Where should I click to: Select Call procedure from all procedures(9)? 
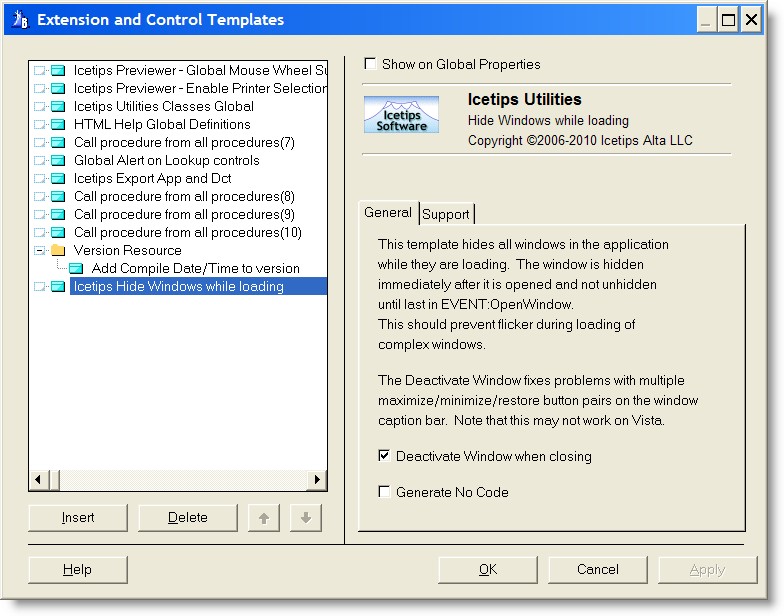point(184,214)
